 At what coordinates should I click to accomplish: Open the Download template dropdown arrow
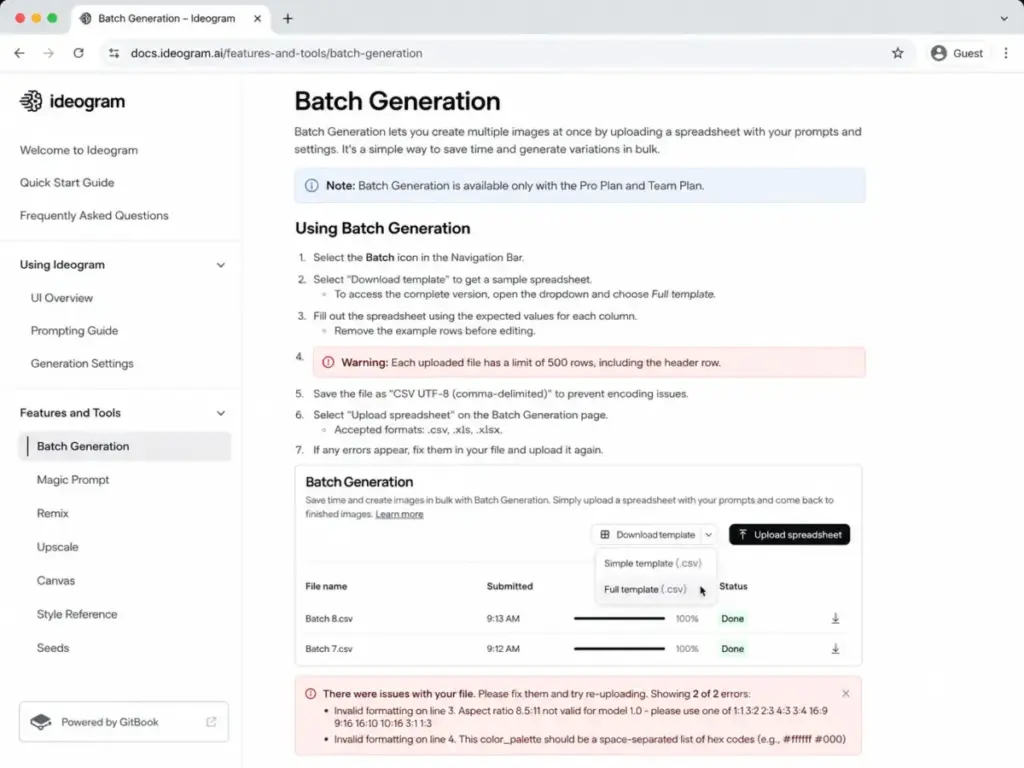pyautogui.click(x=709, y=535)
